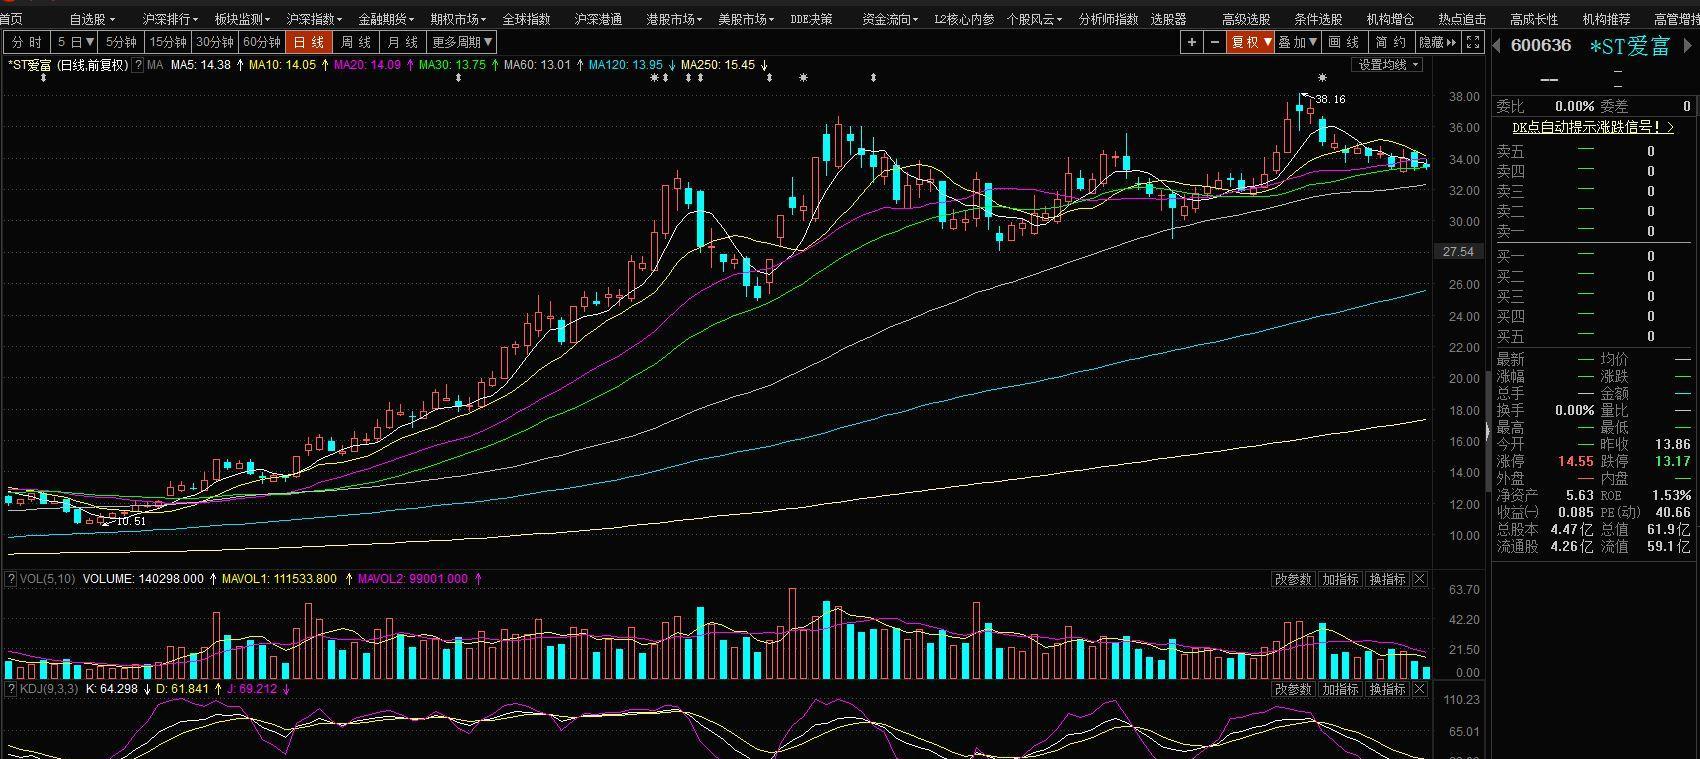Go to next stock with right arrow
The width and height of the screenshot is (1700, 759).
pos(1689,46)
